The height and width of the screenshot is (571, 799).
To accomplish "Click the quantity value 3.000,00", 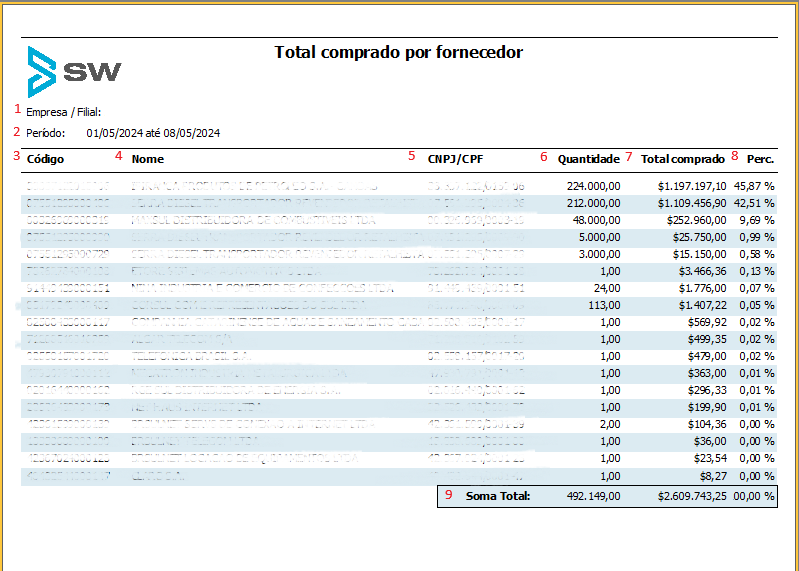I will [x=599, y=254].
